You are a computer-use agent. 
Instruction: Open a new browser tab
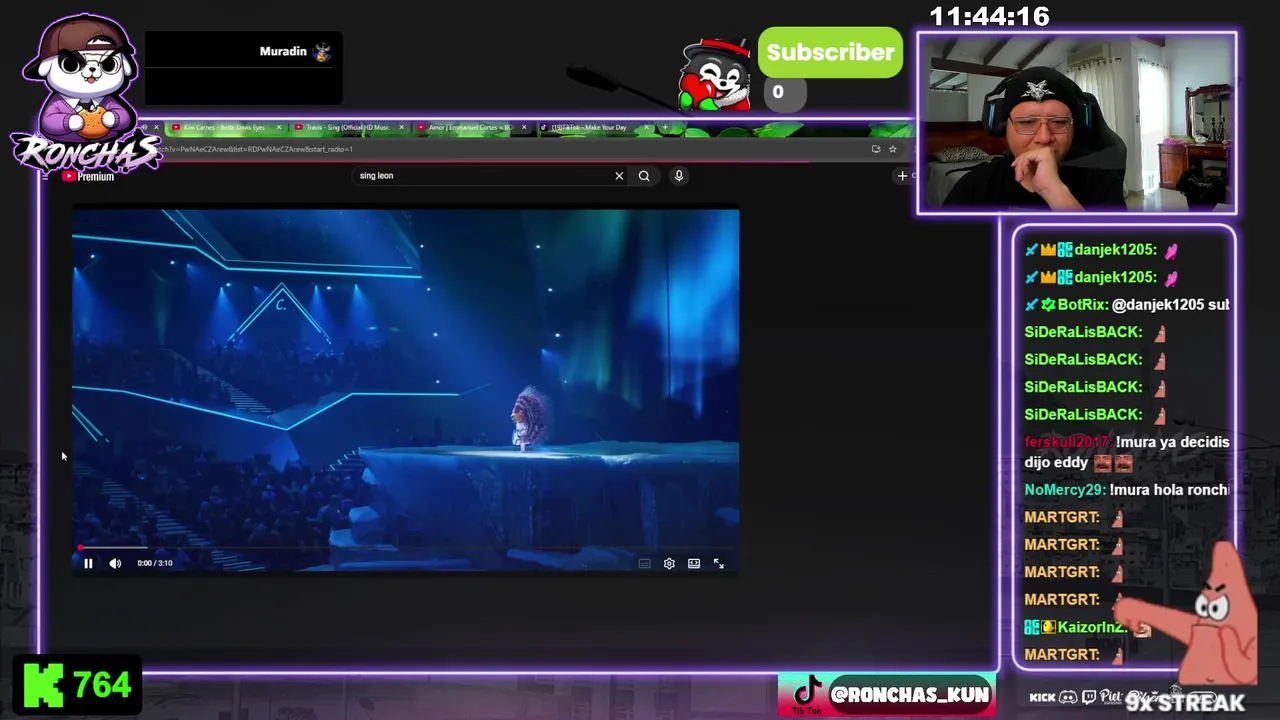665,128
